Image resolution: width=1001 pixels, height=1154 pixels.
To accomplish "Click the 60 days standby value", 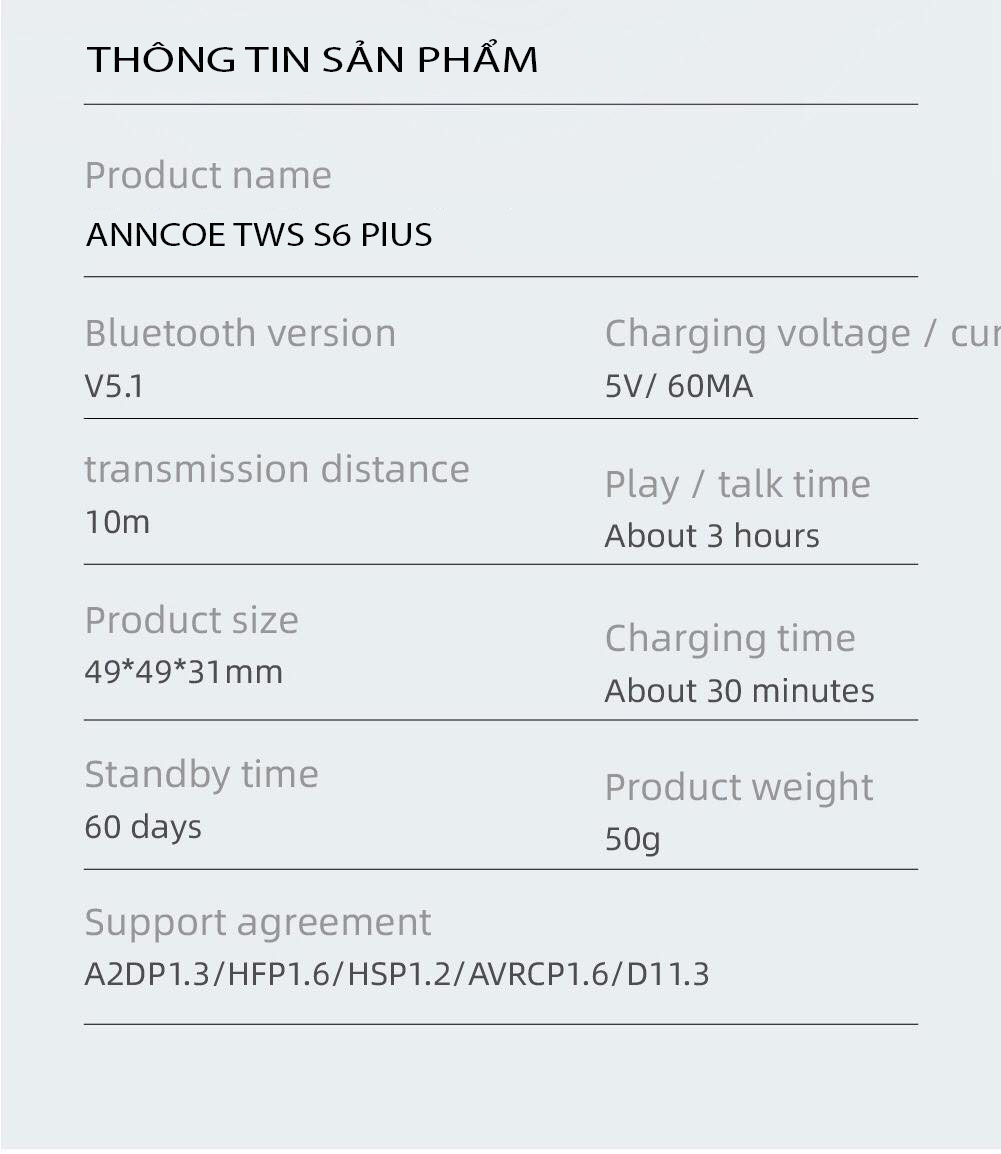I will (x=143, y=827).
